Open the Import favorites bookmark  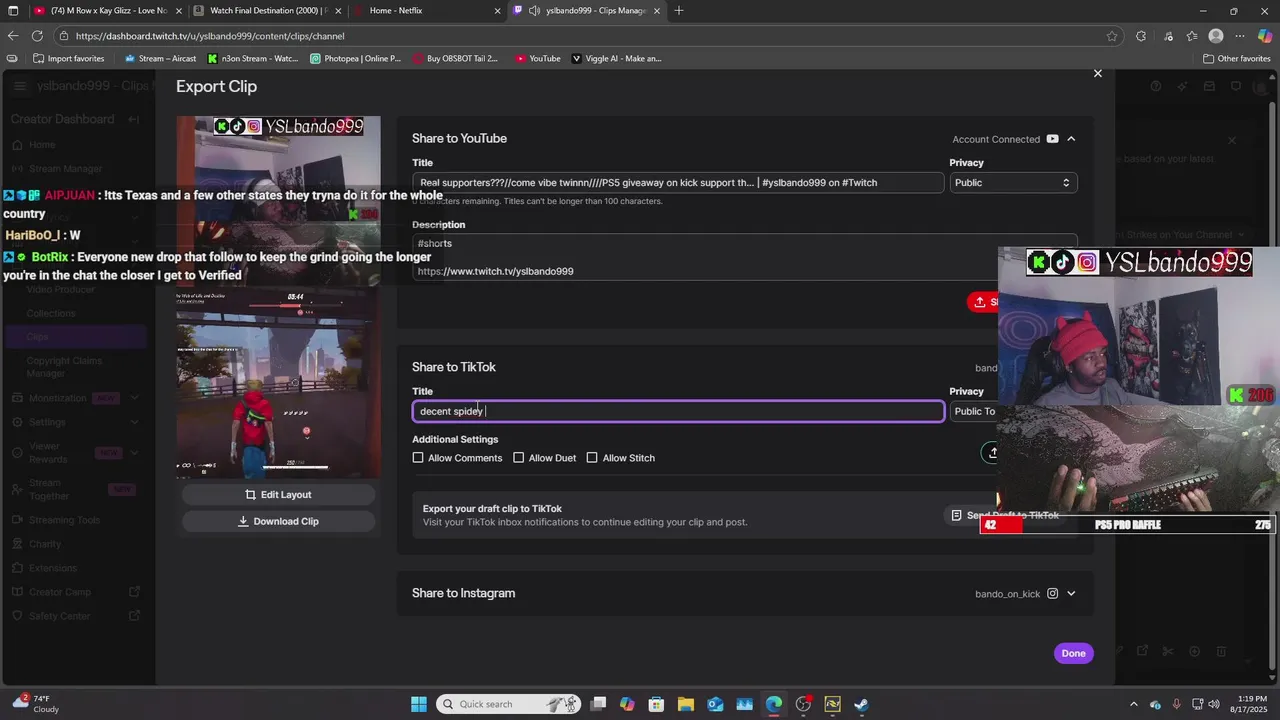69,59
